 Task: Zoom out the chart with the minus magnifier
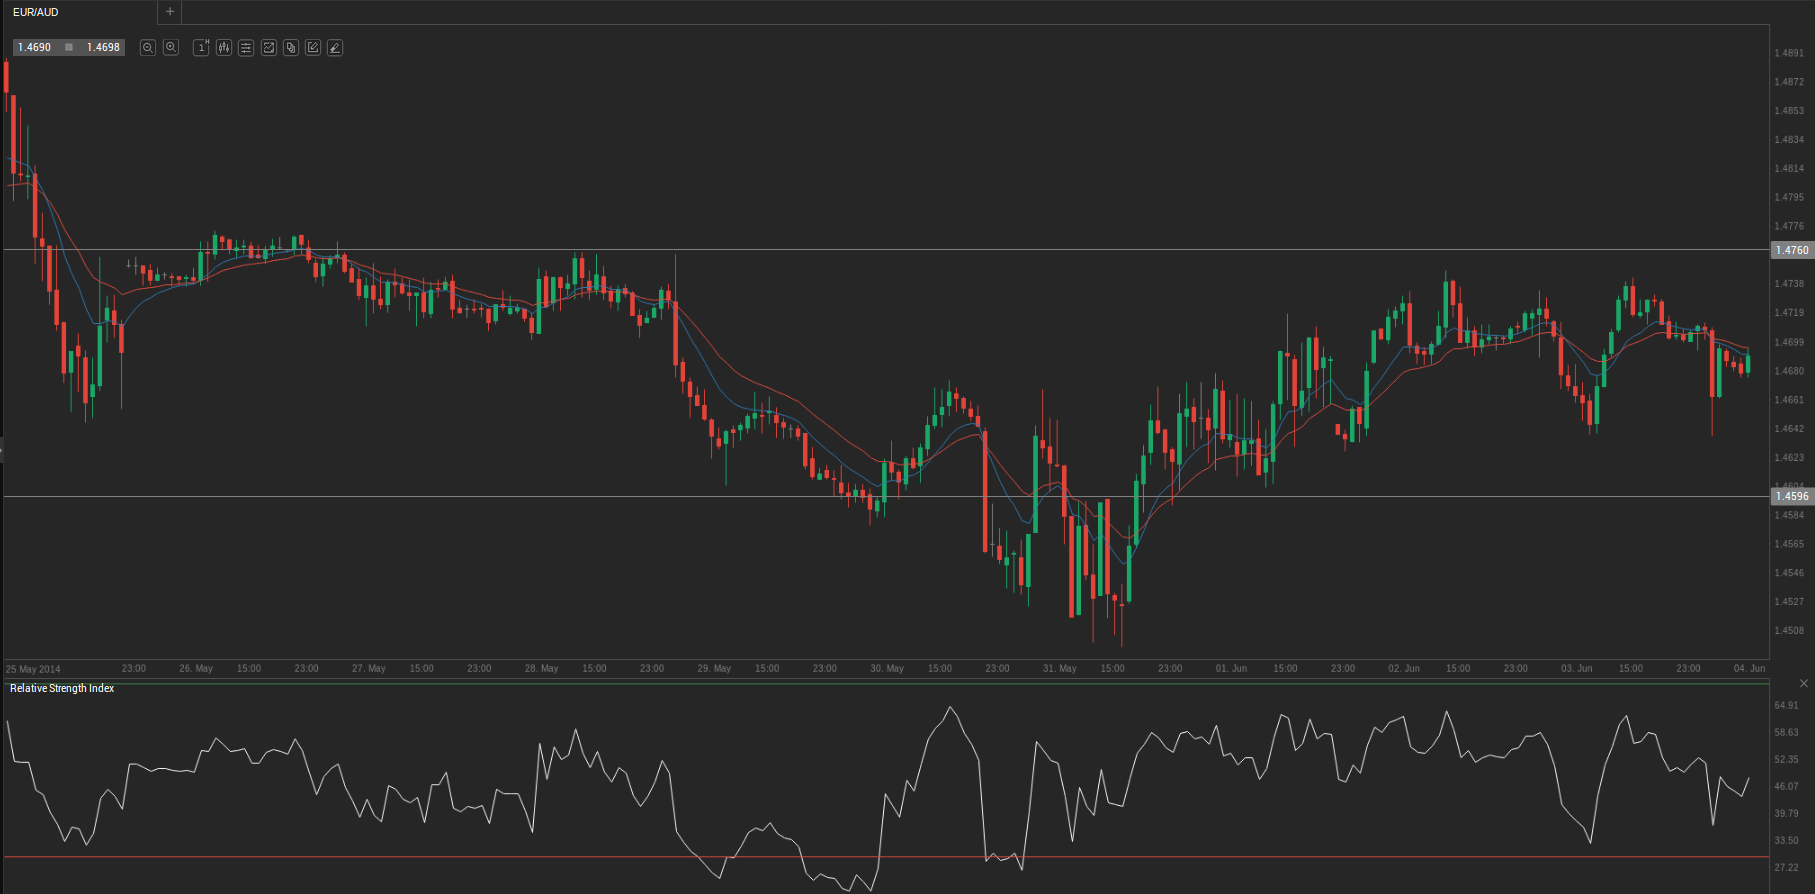148,48
